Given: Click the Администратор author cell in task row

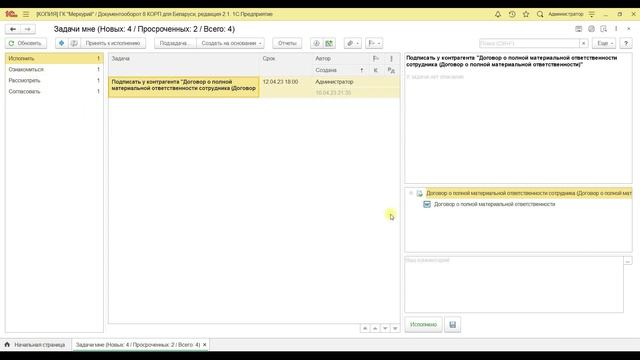Looking at the screenshot, I should point(334,82).
